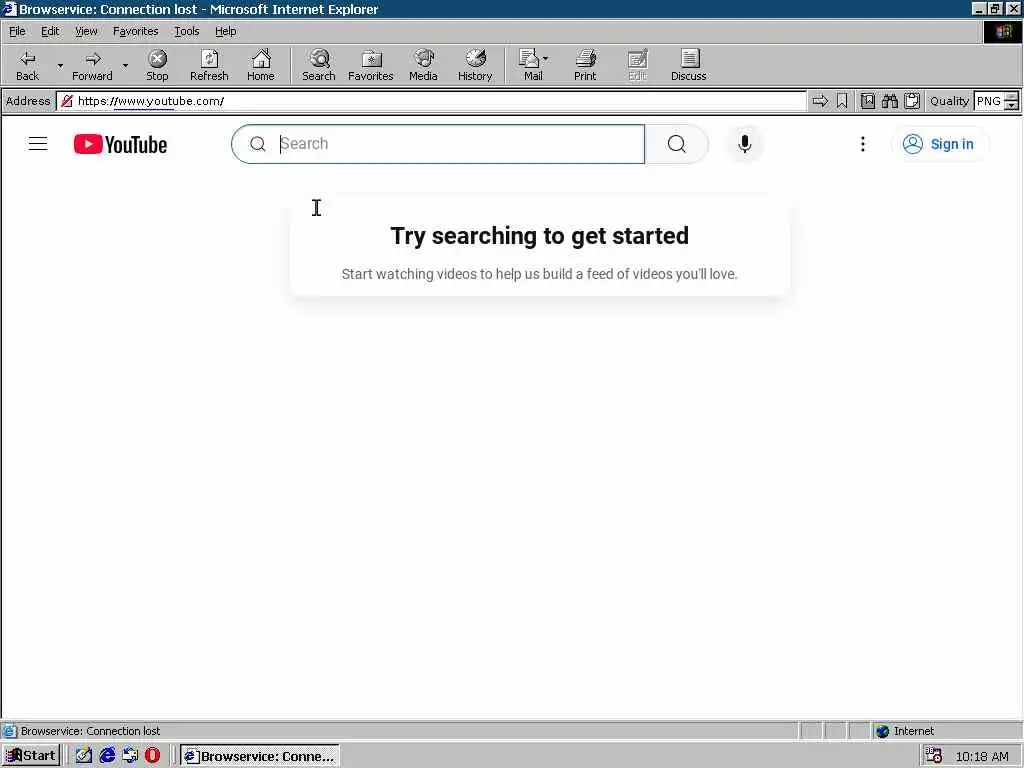This screenshot has height=768, width=1024.
Task: Expand the Mail button dropdown arrow
Action: 545,59
